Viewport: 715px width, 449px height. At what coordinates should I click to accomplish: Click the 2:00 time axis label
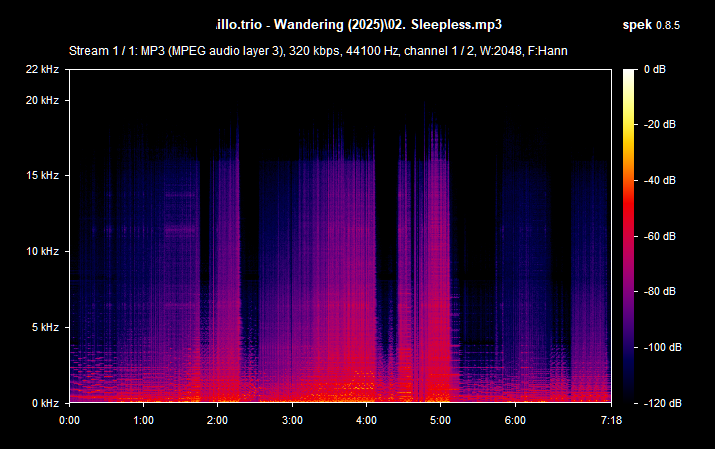pos(217,420)
